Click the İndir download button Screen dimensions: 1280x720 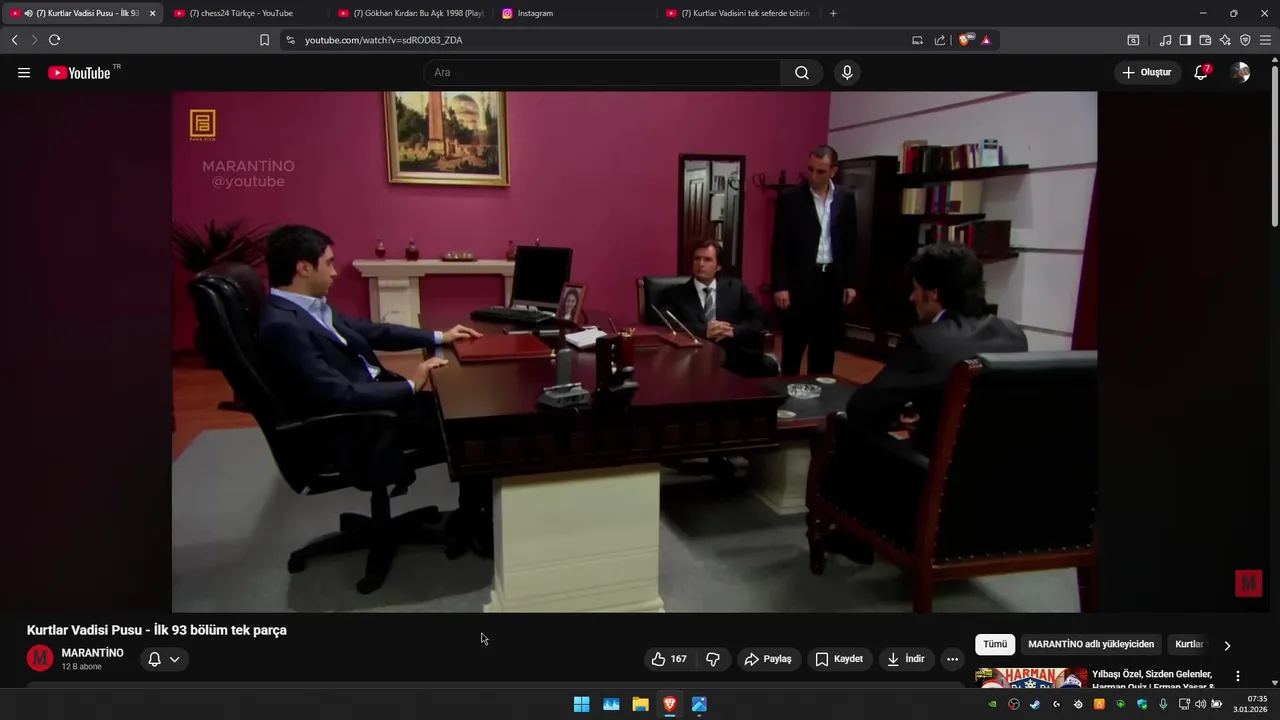(906, 659)
